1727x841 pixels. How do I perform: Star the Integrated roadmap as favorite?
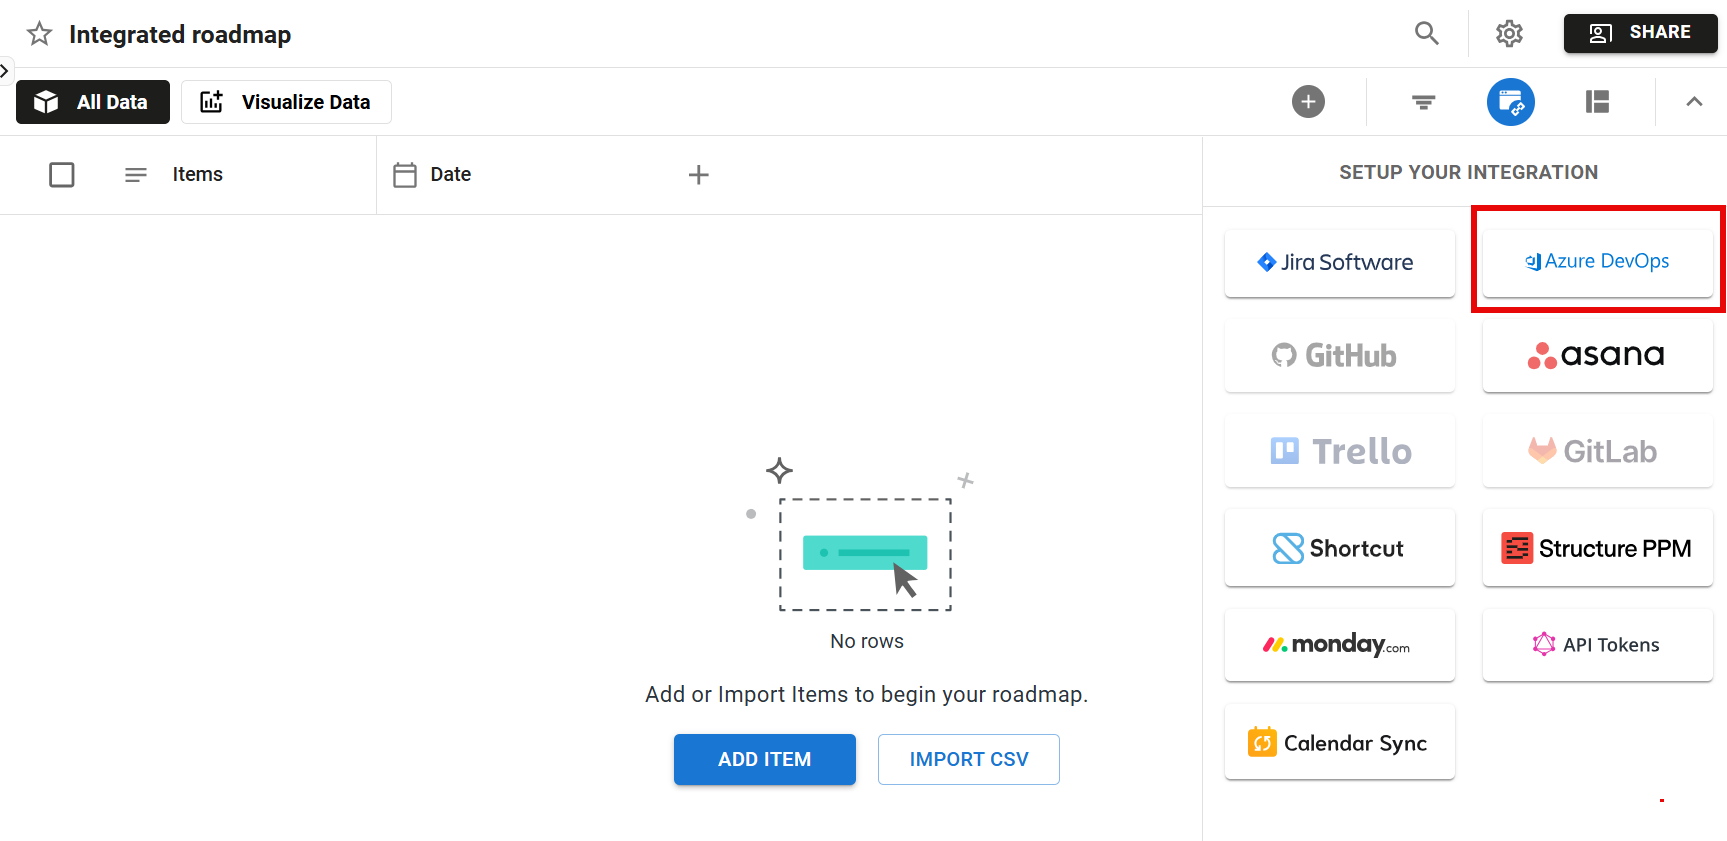coord(39,34)
